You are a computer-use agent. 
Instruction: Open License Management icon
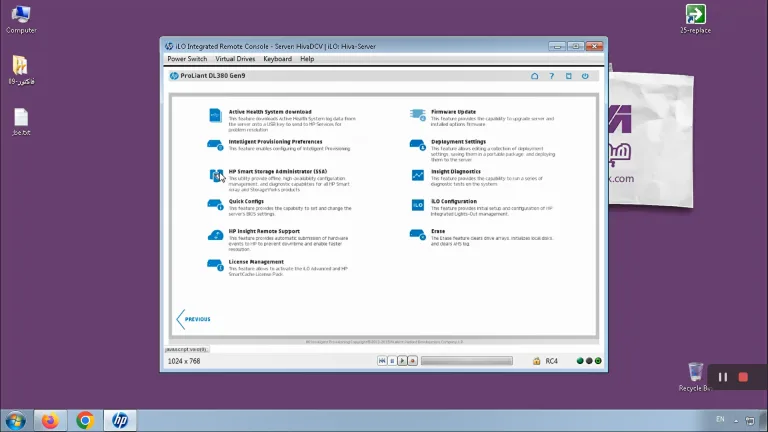[215, 265]
